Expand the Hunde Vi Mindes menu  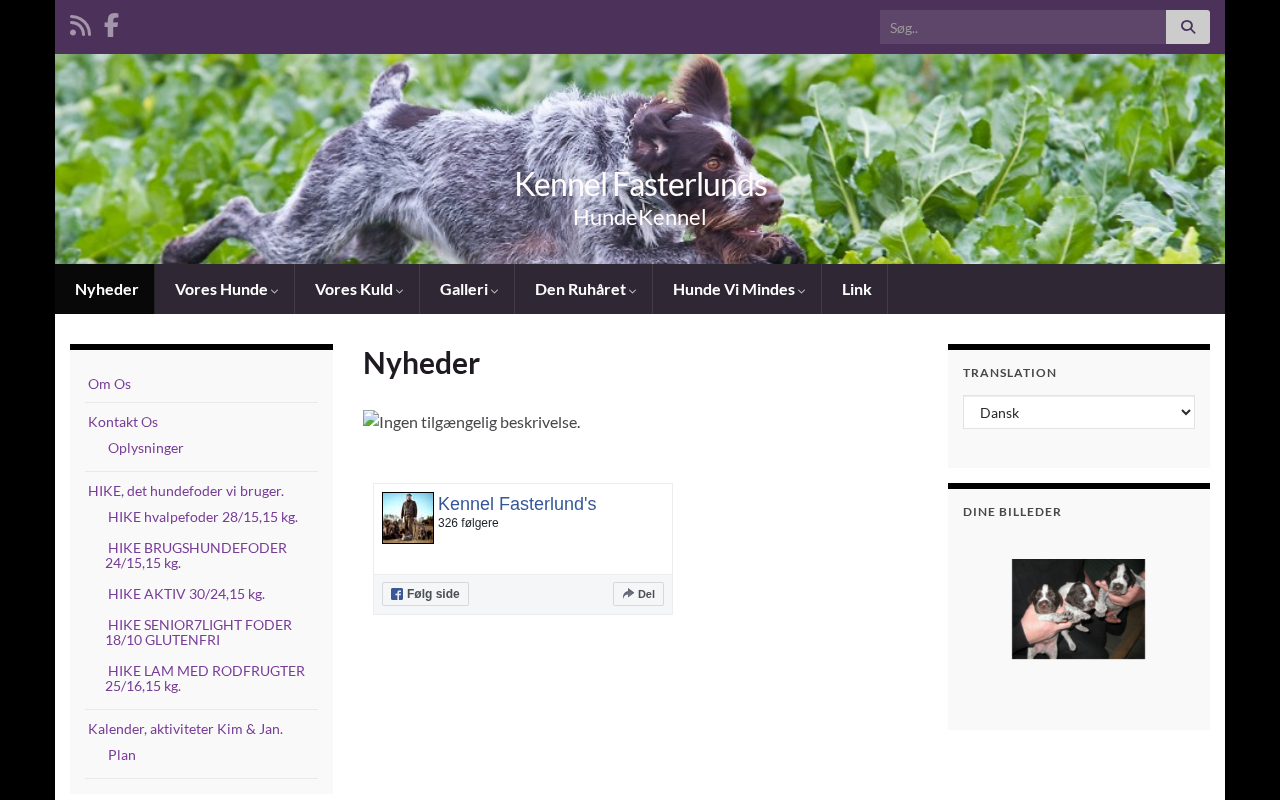pyautogui.click(x=737, y=289)
